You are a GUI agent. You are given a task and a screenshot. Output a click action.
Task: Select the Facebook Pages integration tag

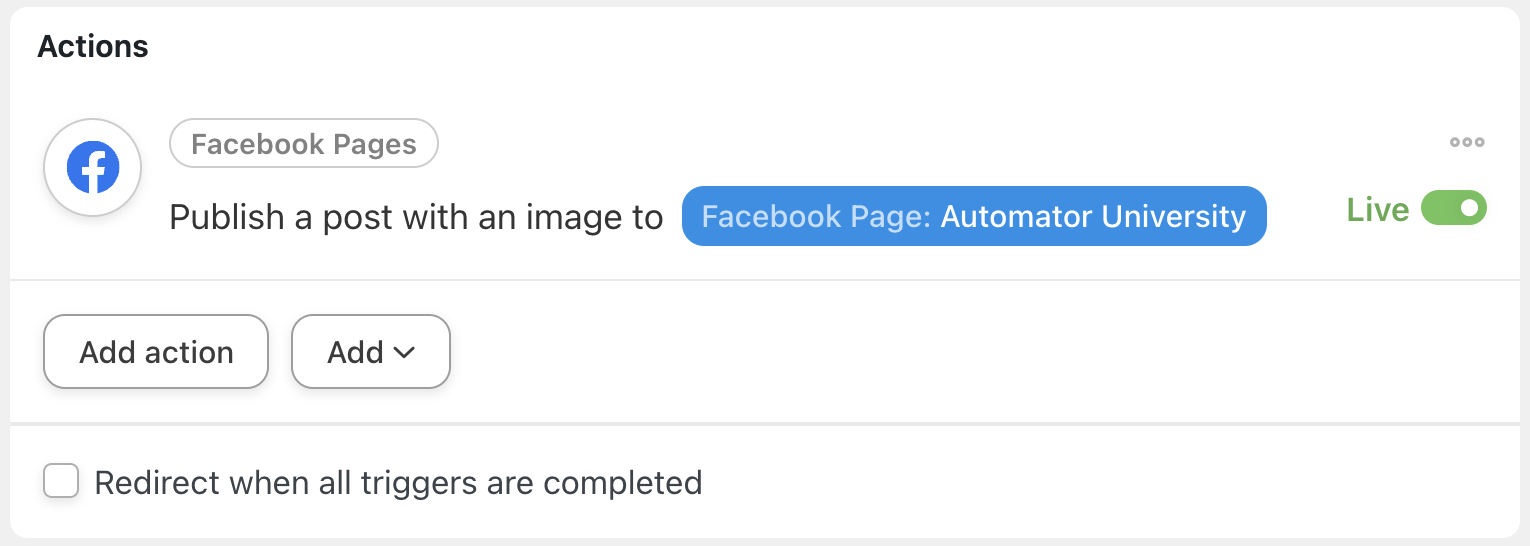tap(304, 144)
